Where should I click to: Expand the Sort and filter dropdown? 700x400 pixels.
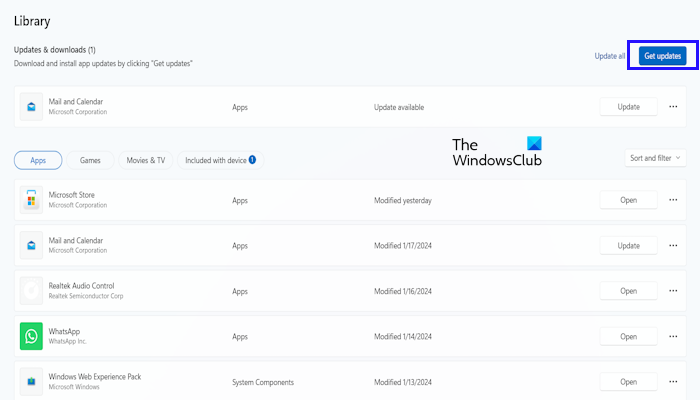pos(655,158)
